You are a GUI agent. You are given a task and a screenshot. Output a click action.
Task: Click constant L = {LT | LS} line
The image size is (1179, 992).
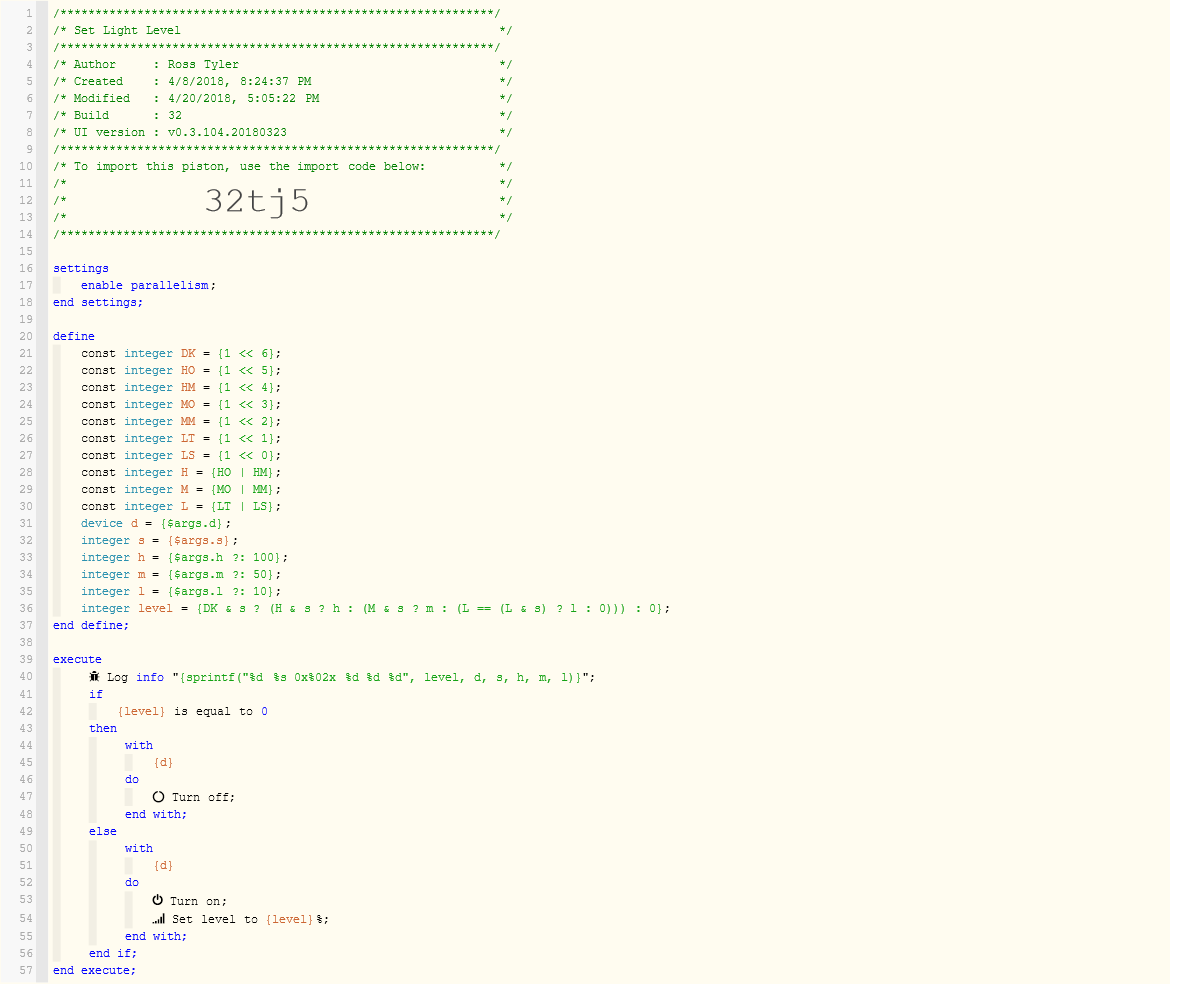181,506
